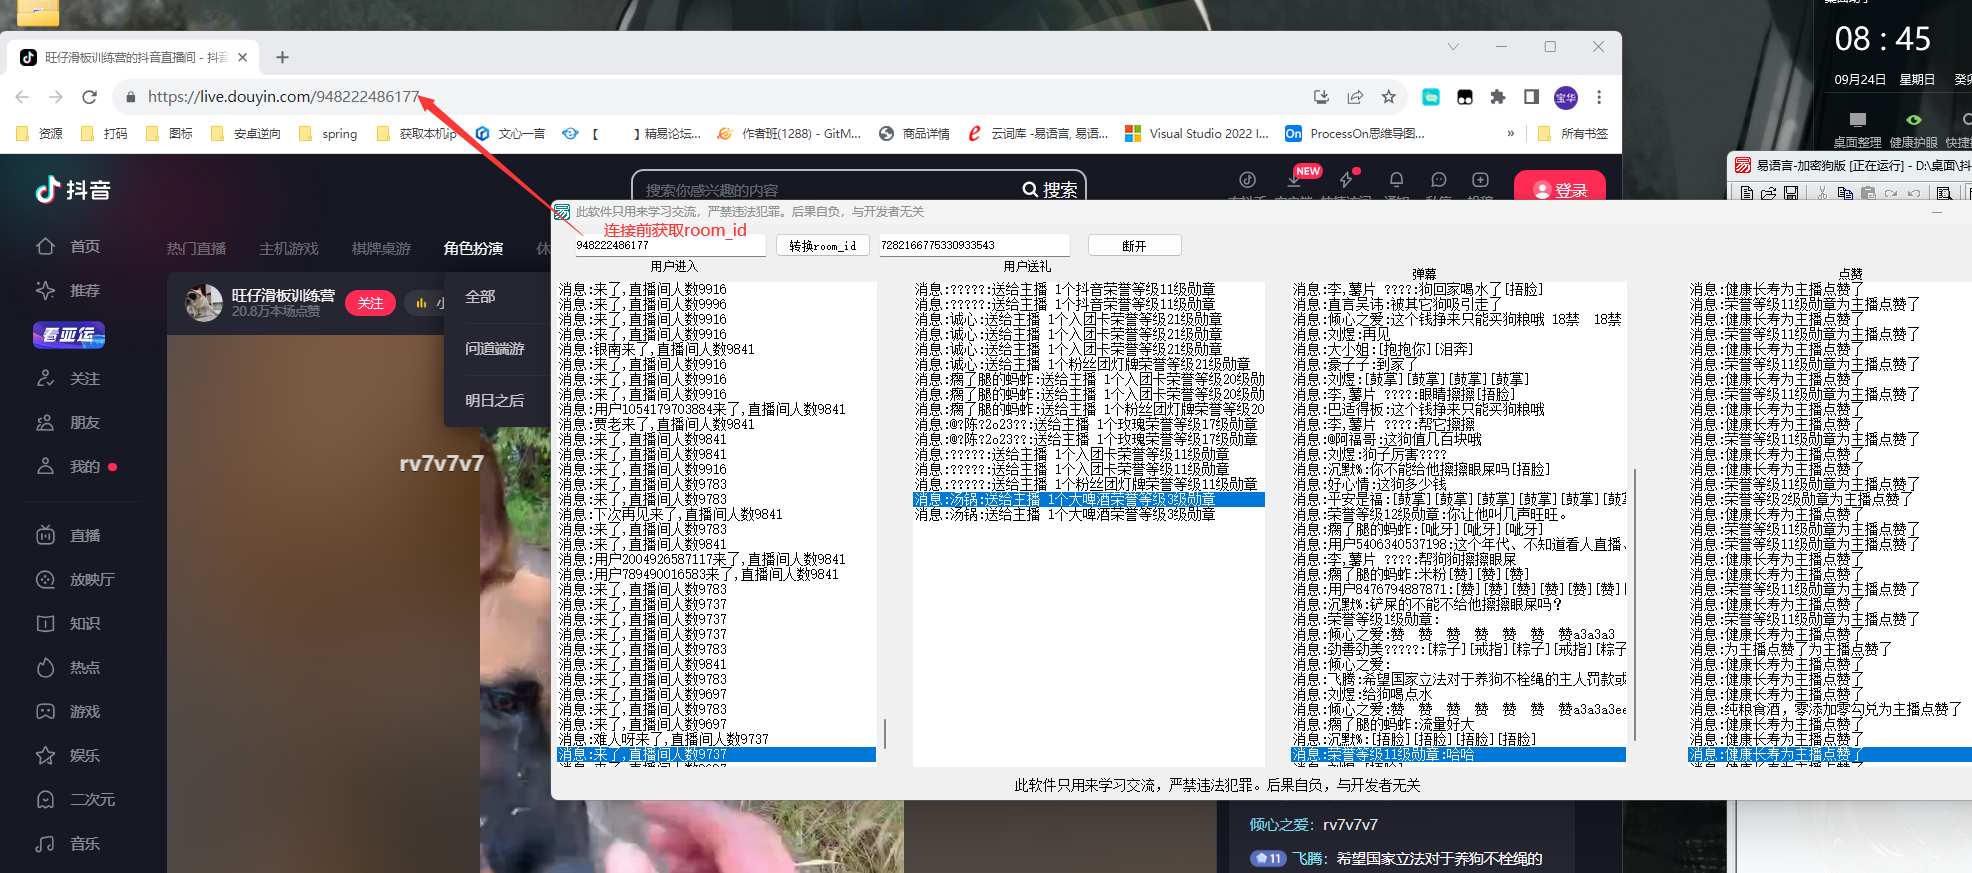
Task: Click the room ID input field with 948222486177
Action: [x=670, y=245]
